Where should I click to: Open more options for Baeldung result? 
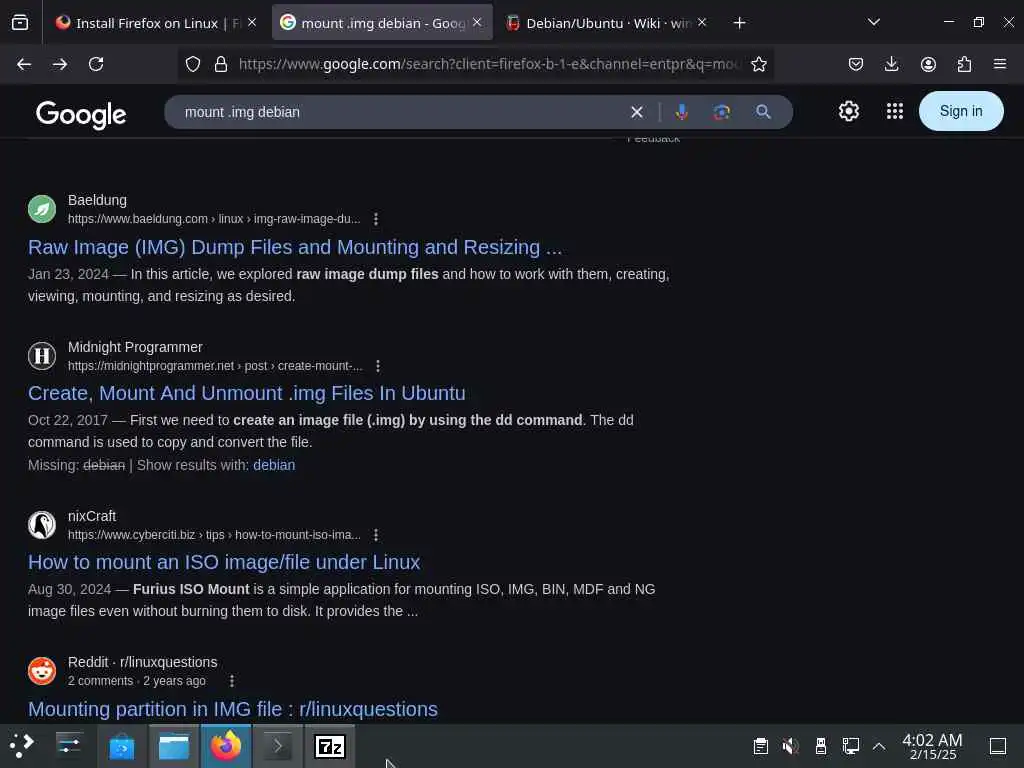coord(376,219)
